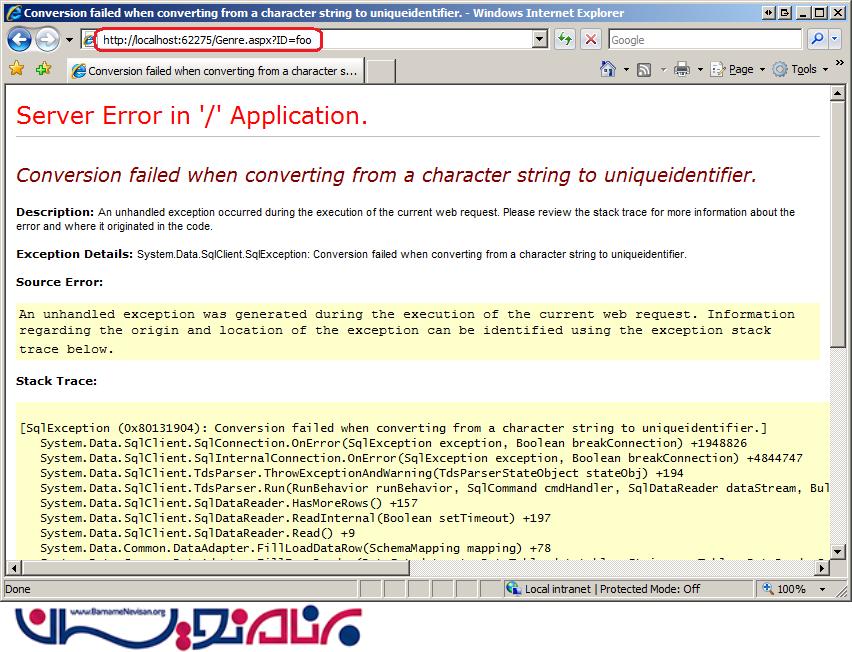Click the Print icon
The image size is (852, 652).
[x=682, y=69]
